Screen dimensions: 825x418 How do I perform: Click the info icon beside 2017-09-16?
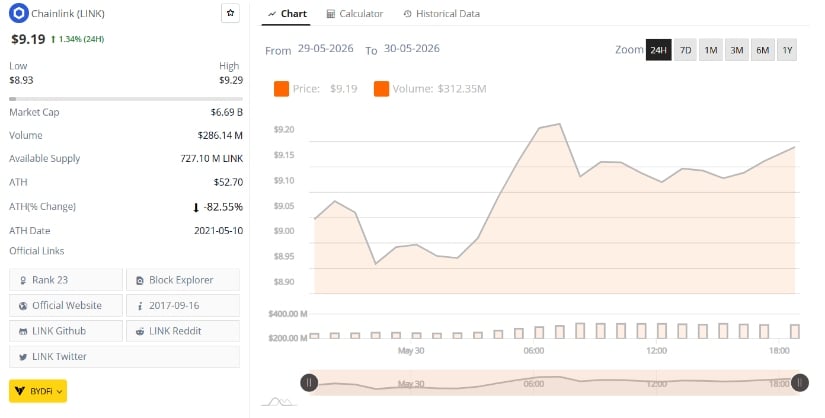(140, 306)
